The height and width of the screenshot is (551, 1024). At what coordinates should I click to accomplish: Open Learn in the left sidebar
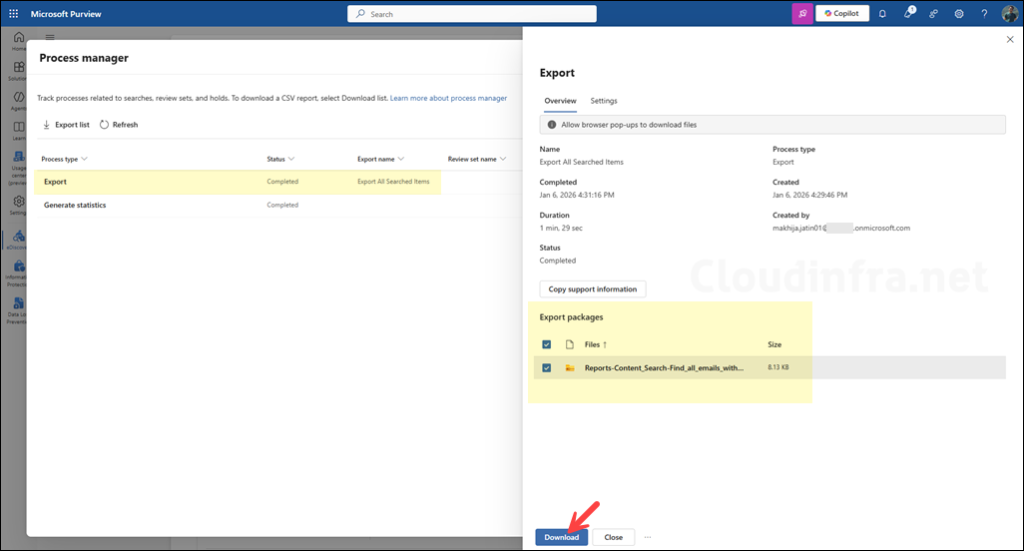[x=19, y=130]
